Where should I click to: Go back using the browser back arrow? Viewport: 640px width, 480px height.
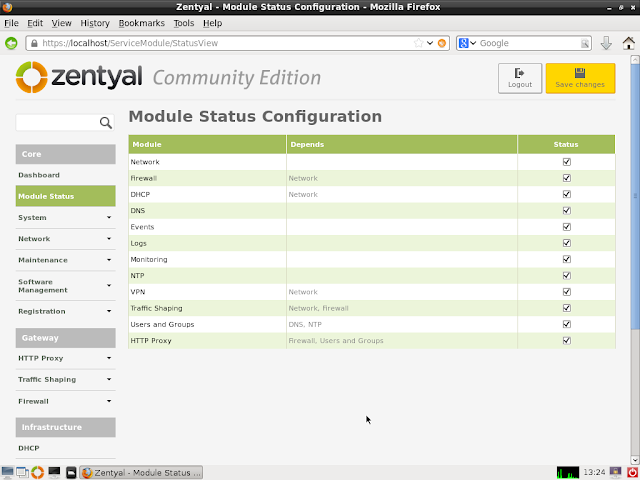point(11,43)
